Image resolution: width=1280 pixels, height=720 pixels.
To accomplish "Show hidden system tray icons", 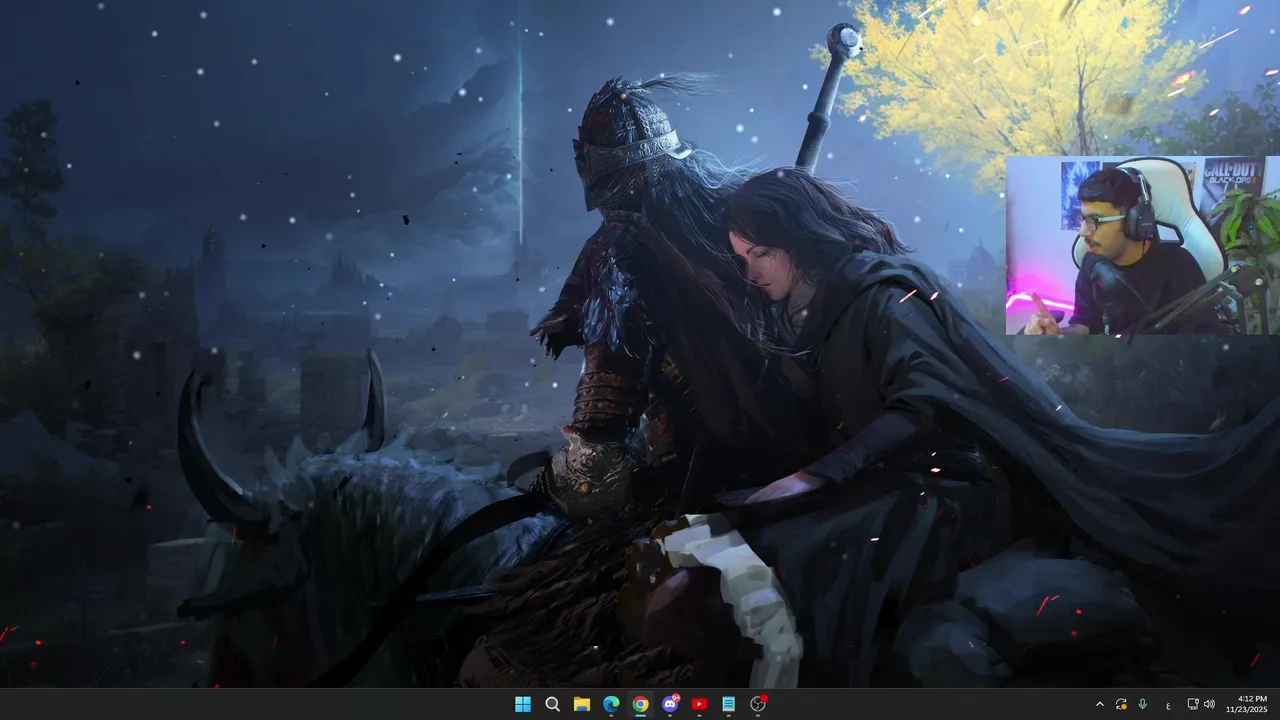I will tap(1100, 704).
